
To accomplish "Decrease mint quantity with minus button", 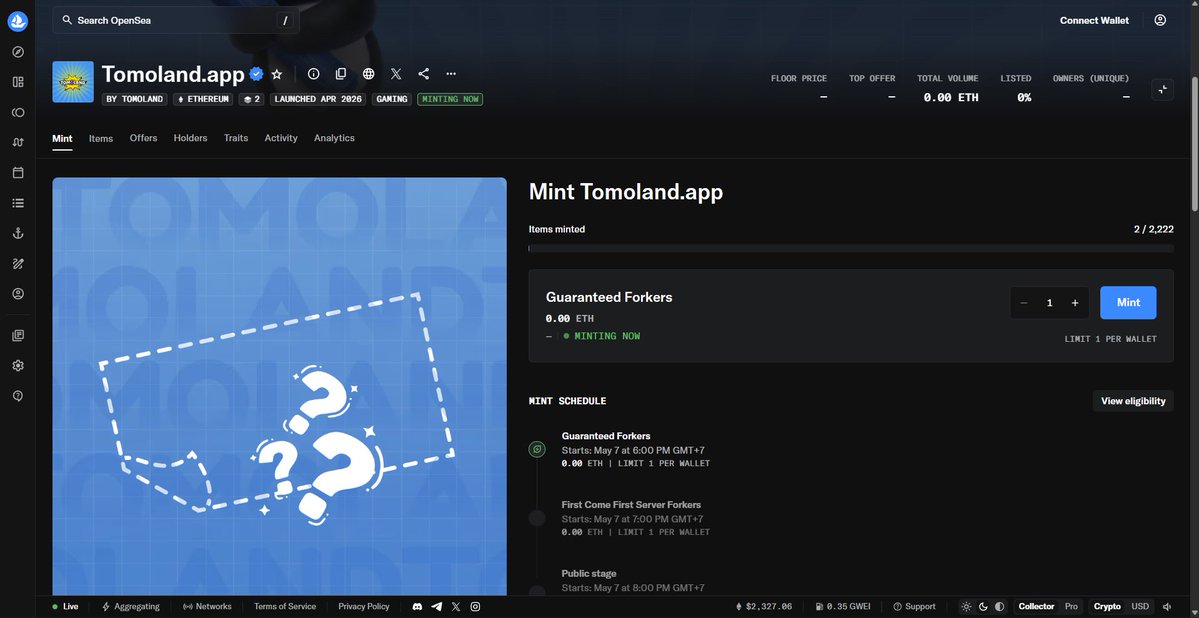I will [x=1024, y=303].
